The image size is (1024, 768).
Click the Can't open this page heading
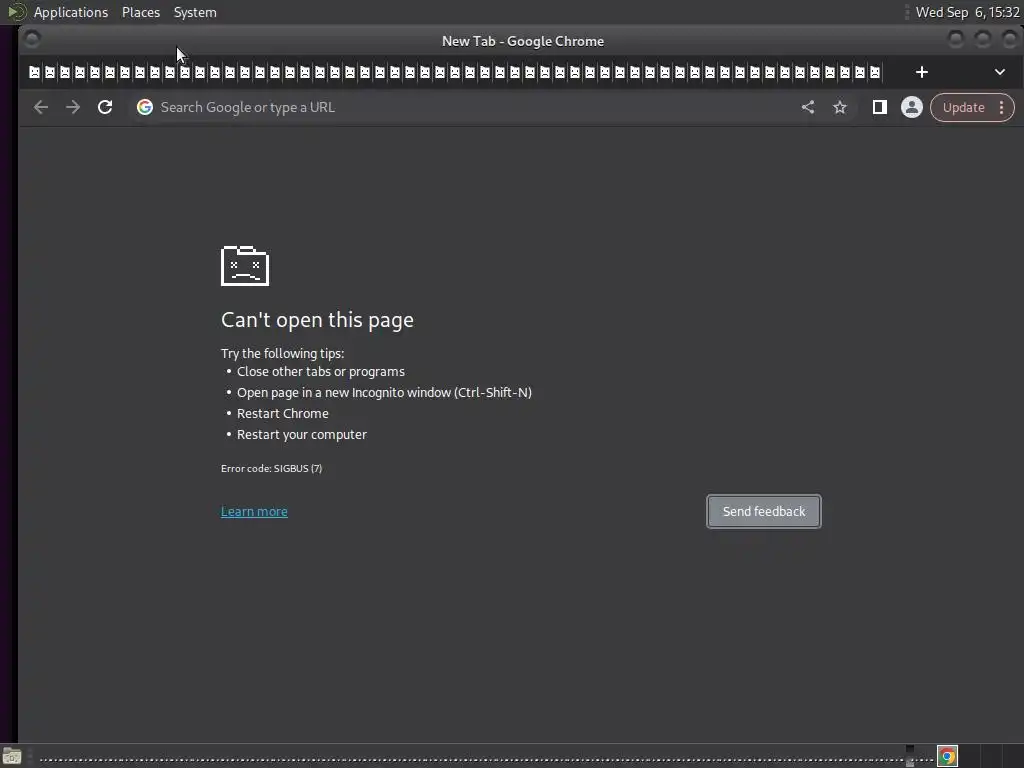pyautogui.click(x=317, y=320)
